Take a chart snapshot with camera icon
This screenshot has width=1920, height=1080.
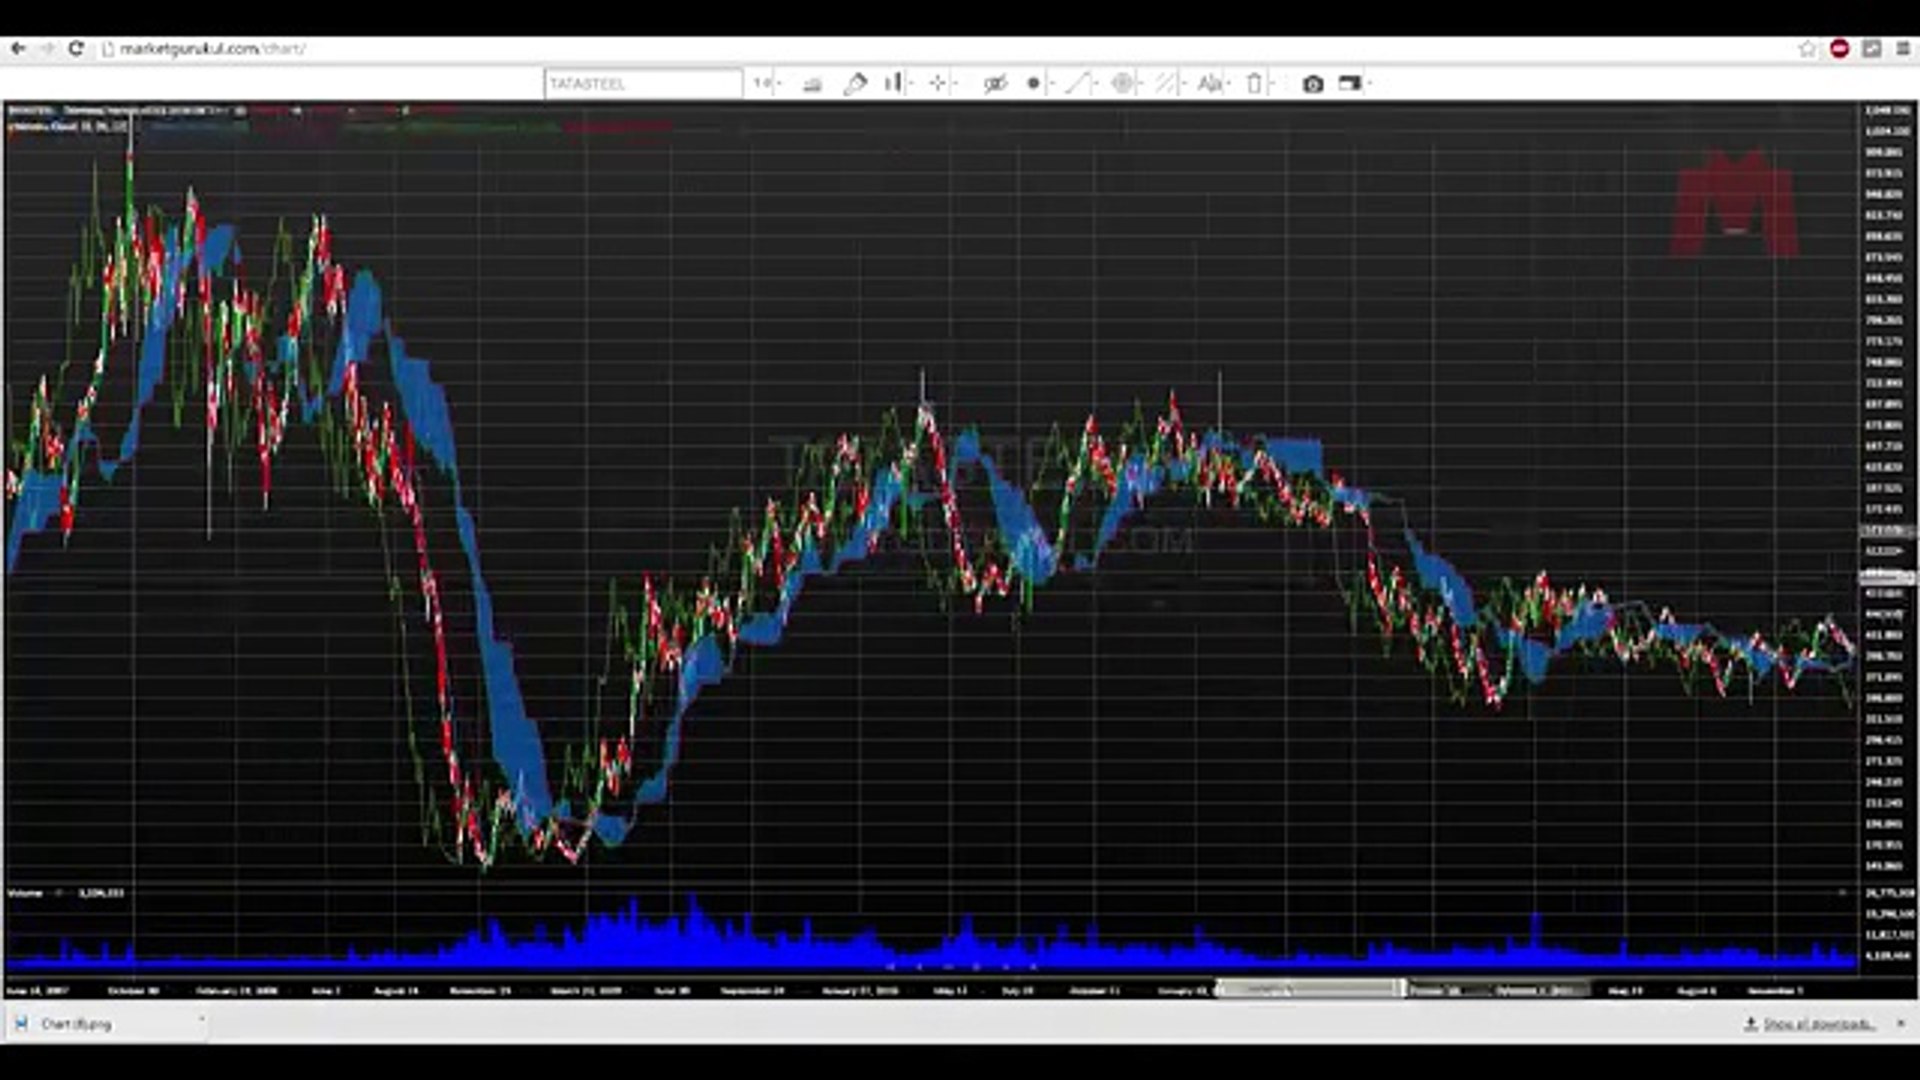pyautogui.click(x=1313, y=84)
